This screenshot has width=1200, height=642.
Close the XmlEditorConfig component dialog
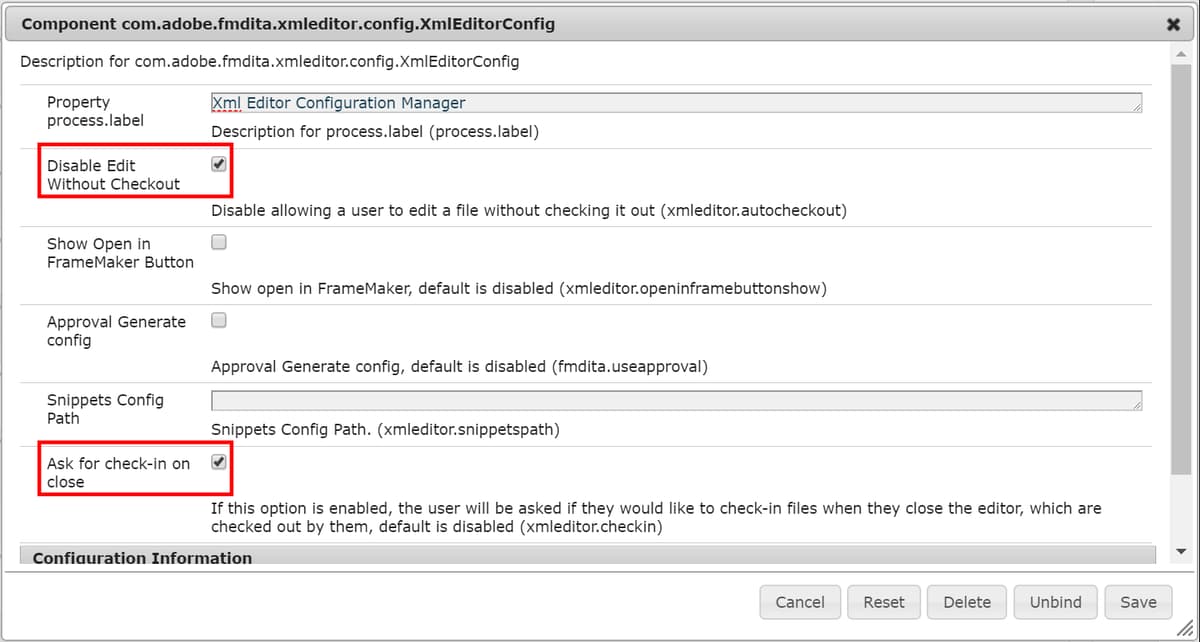[1173, 23]
